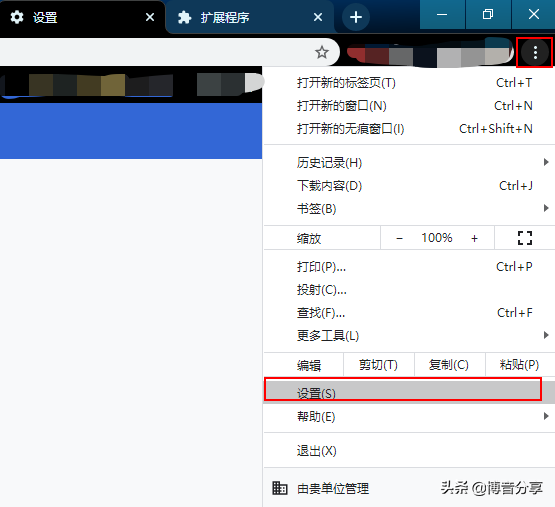The height and width of the screenshot is (507, 555).
Task: Click the building icon beside 由贵单位管理
Action: 279,488
